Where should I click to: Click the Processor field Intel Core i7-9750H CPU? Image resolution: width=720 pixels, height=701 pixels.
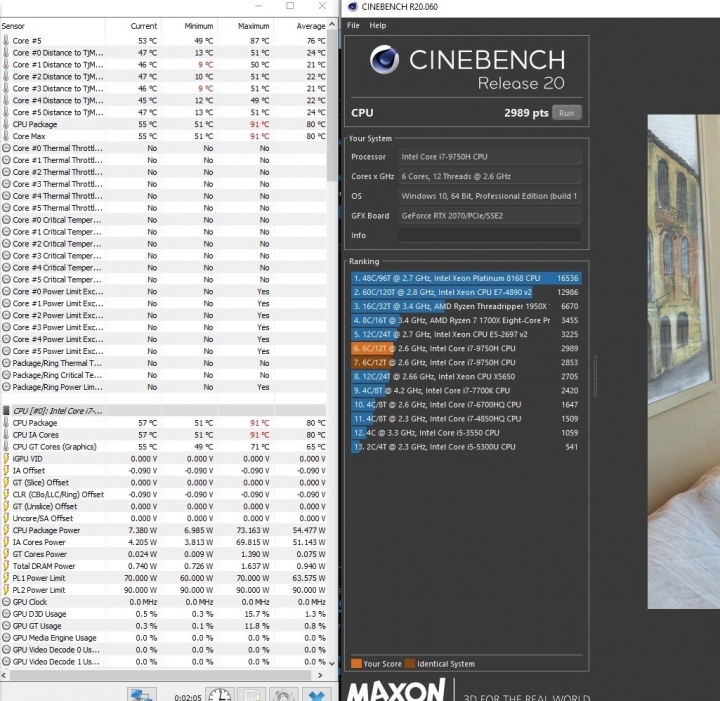pos(489,157)
